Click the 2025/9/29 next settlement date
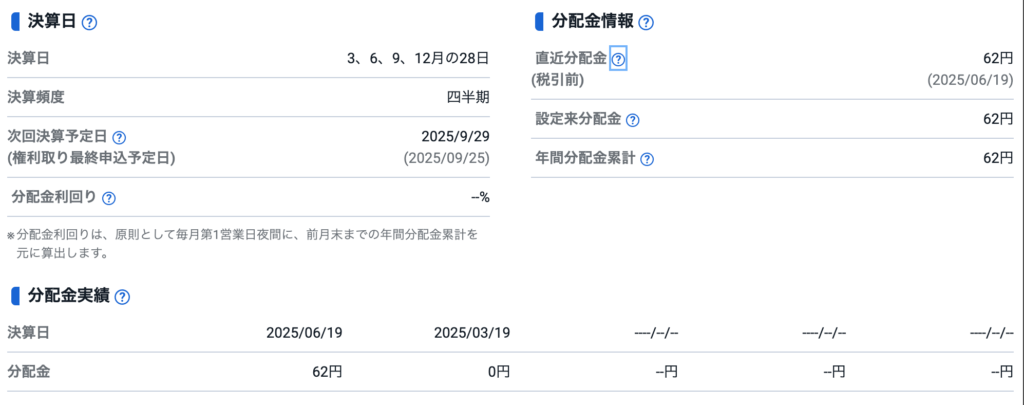1024x405 pixels. (456, 137)
